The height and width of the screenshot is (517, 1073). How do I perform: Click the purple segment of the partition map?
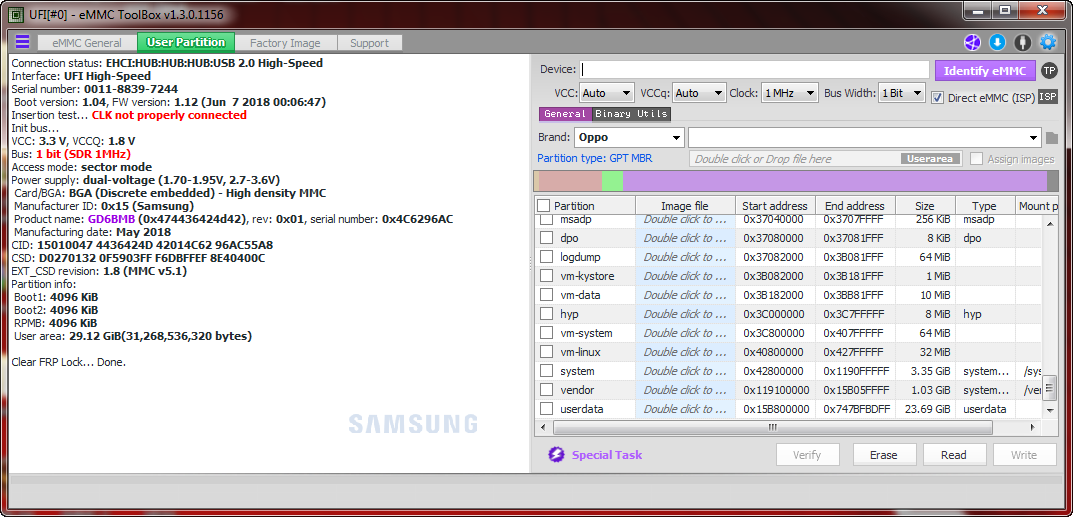point(835,181)
